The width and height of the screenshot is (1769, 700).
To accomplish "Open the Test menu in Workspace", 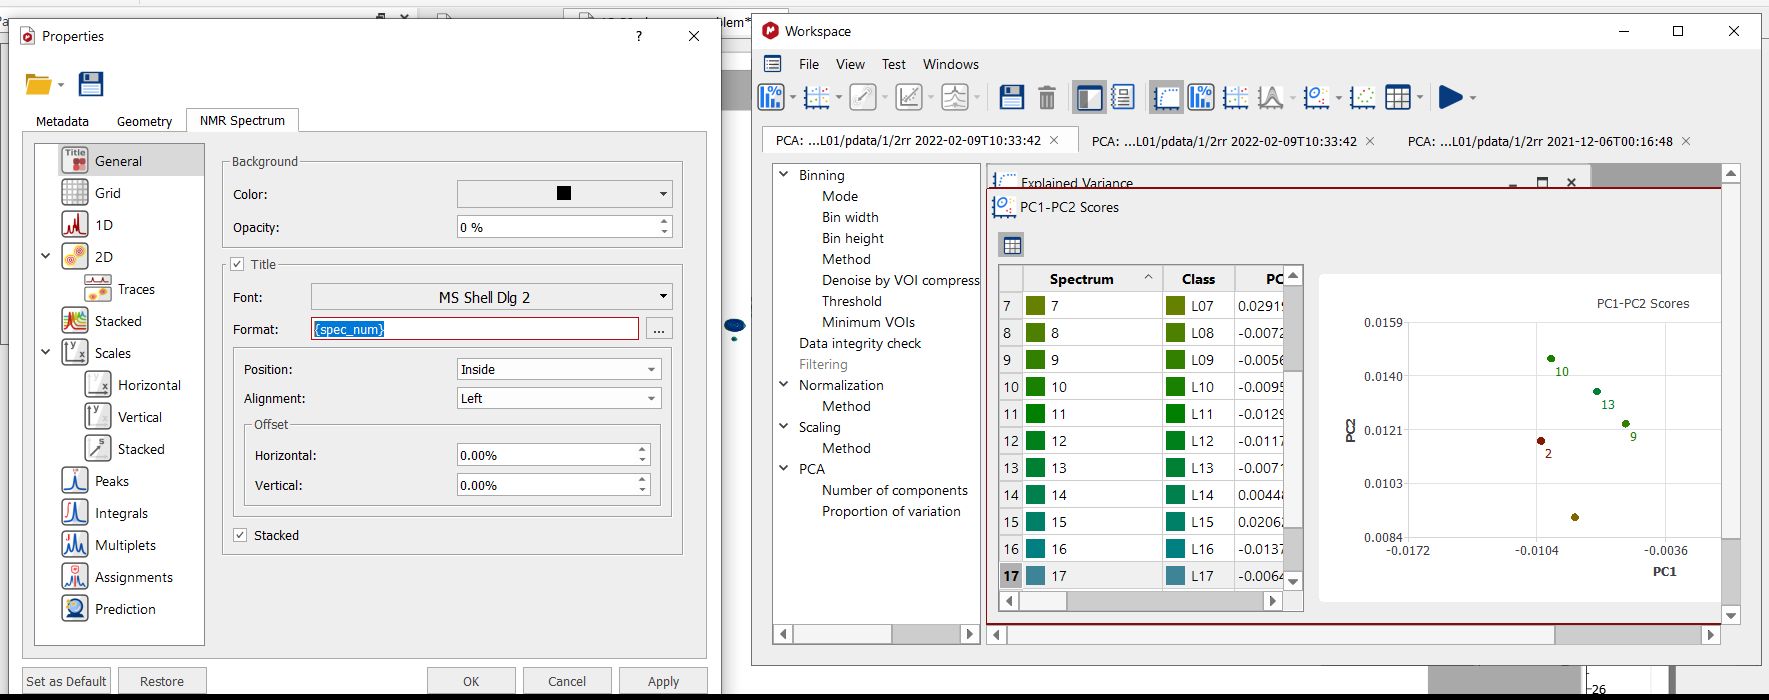I will point(894,64).
